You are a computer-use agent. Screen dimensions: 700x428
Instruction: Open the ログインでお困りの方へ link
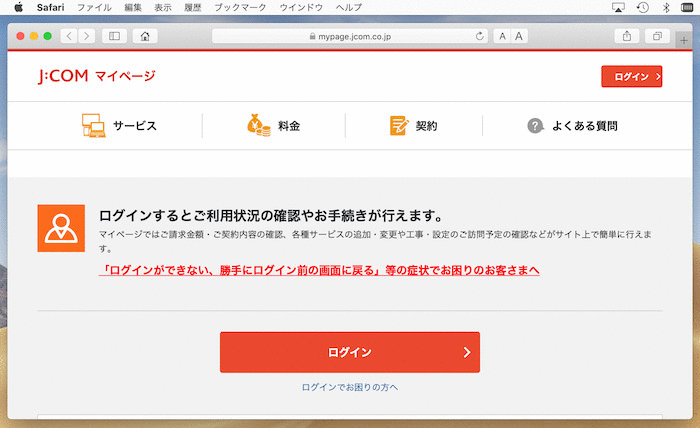tap(350, 387)
